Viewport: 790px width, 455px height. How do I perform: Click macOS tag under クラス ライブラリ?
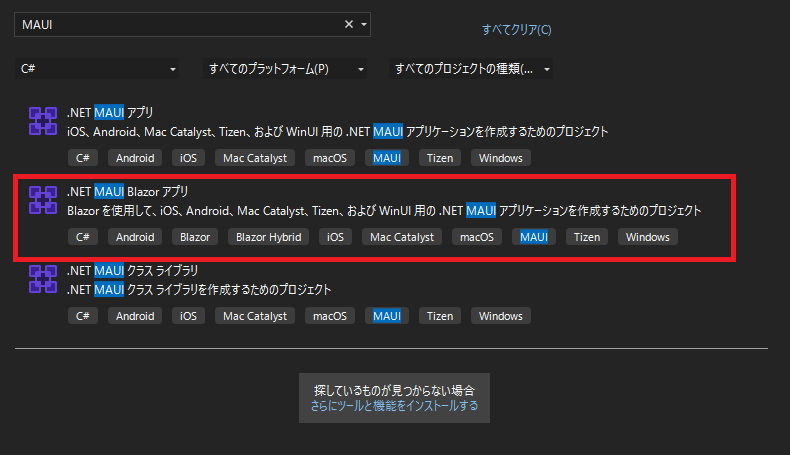pos(330,316)
